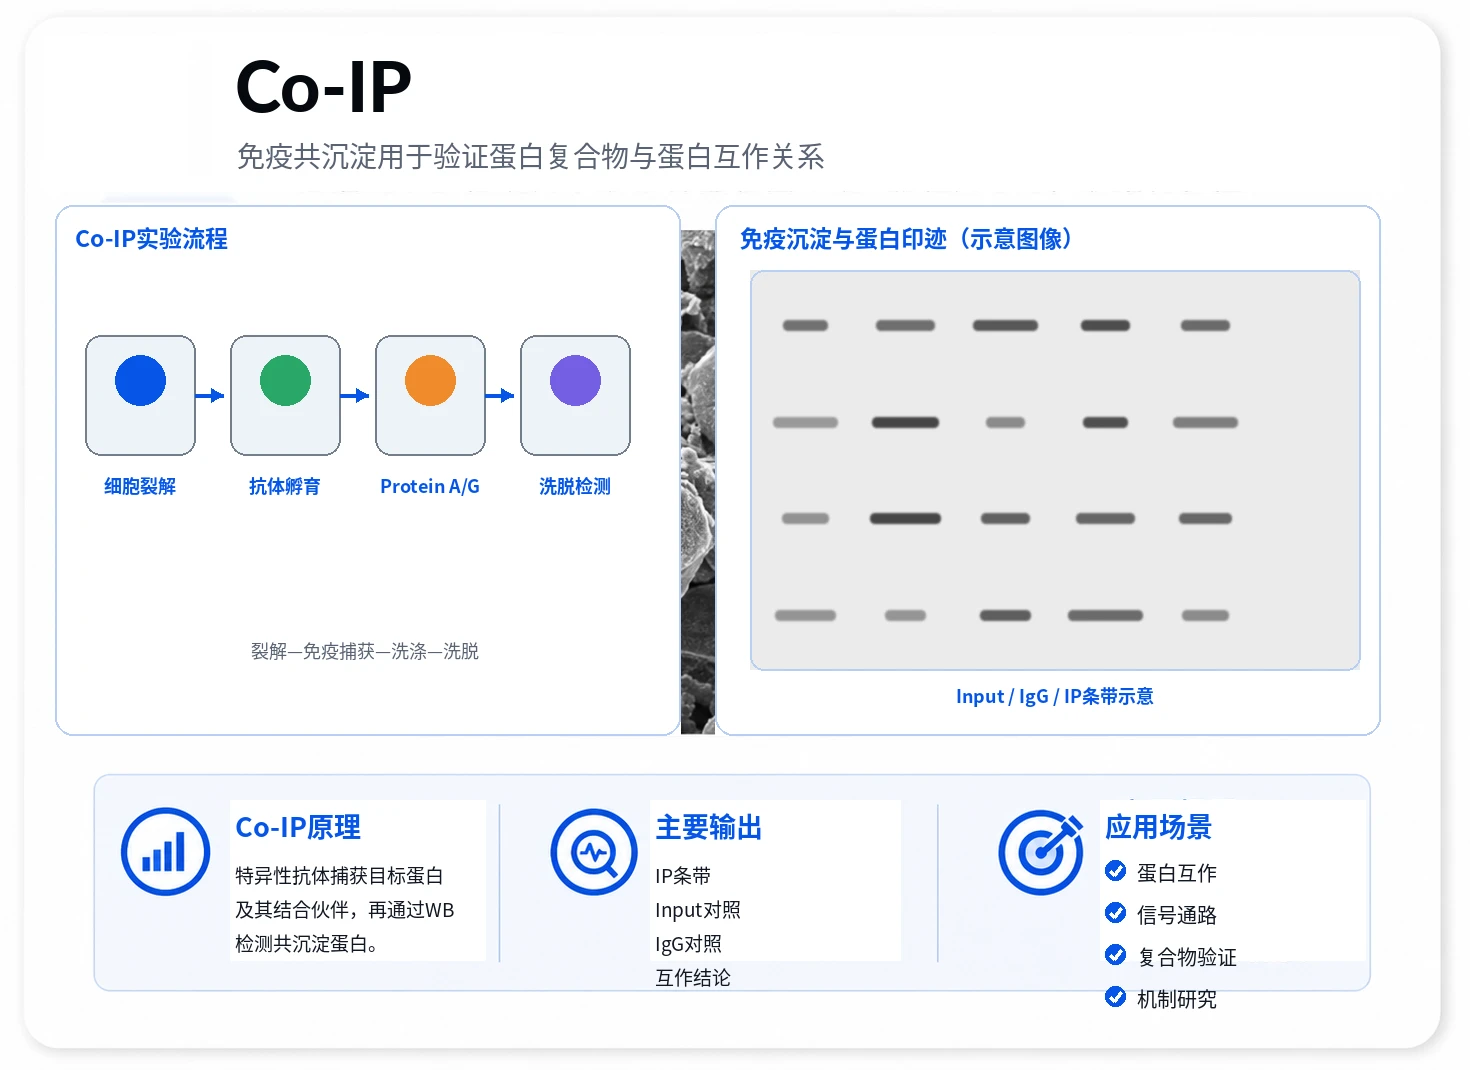Click the subtitle 免疫共沉淀用于验证蛋白复合物与蛋白互作关系

[x=531, y=156]
